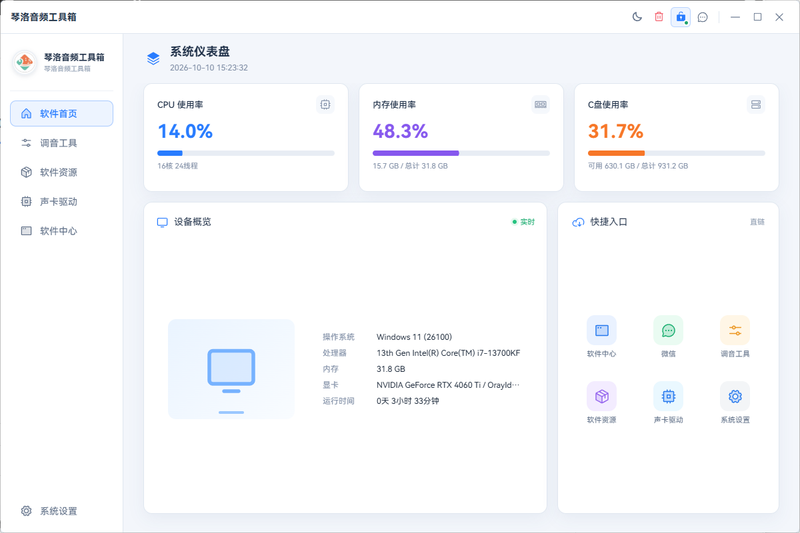Viewport: 800px width, 533px height.
Task: Close the 琴洛音频工具箱 window
Action: [779, 17]
